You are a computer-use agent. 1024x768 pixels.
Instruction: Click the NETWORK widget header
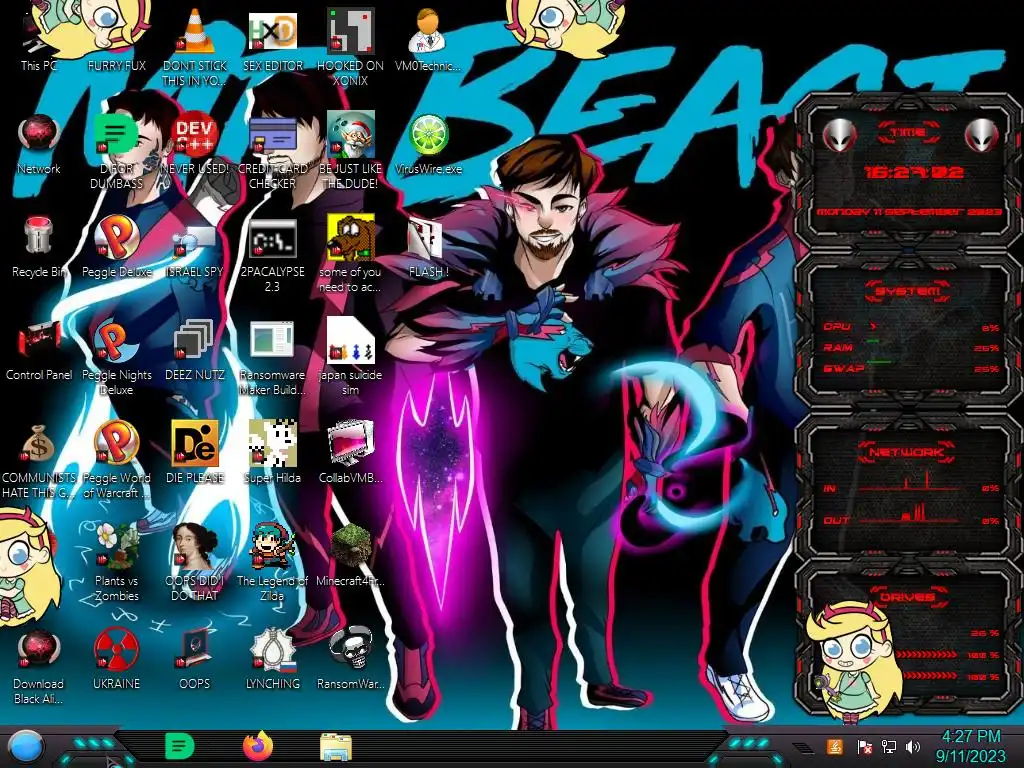[x=906, y=452]
